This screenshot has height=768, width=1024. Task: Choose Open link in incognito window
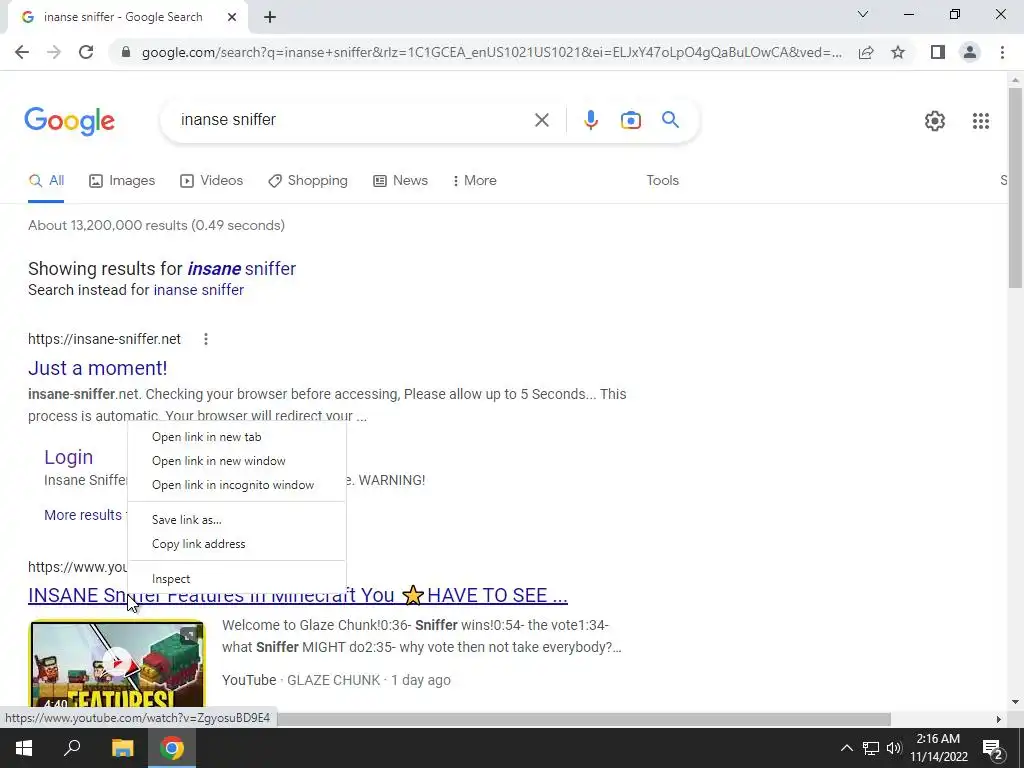(x=237, y=485)
